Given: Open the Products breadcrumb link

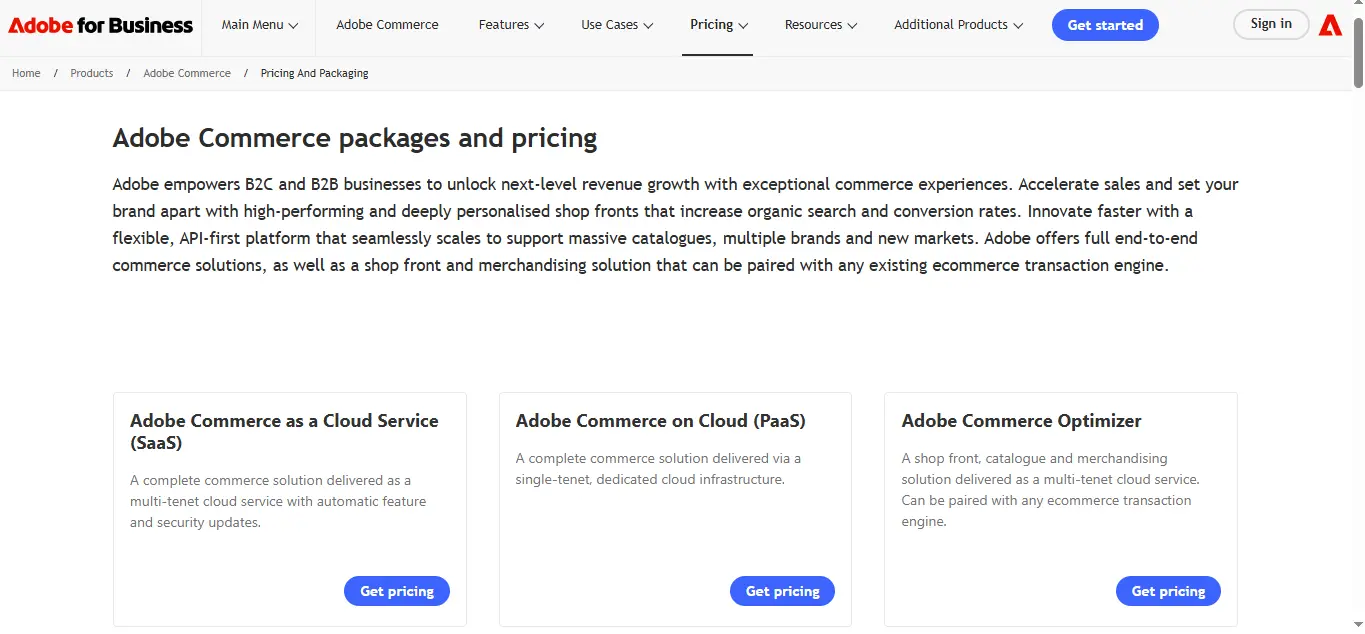Looking at the screenshot, I should click(92, 73).
